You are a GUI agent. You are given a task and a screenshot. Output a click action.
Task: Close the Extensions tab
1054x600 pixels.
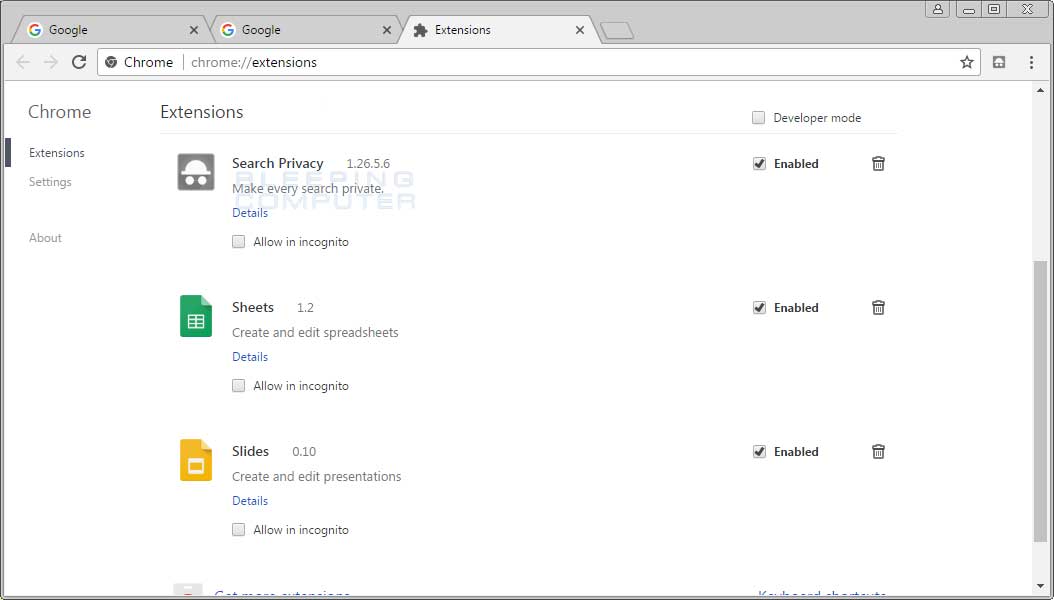579,30
